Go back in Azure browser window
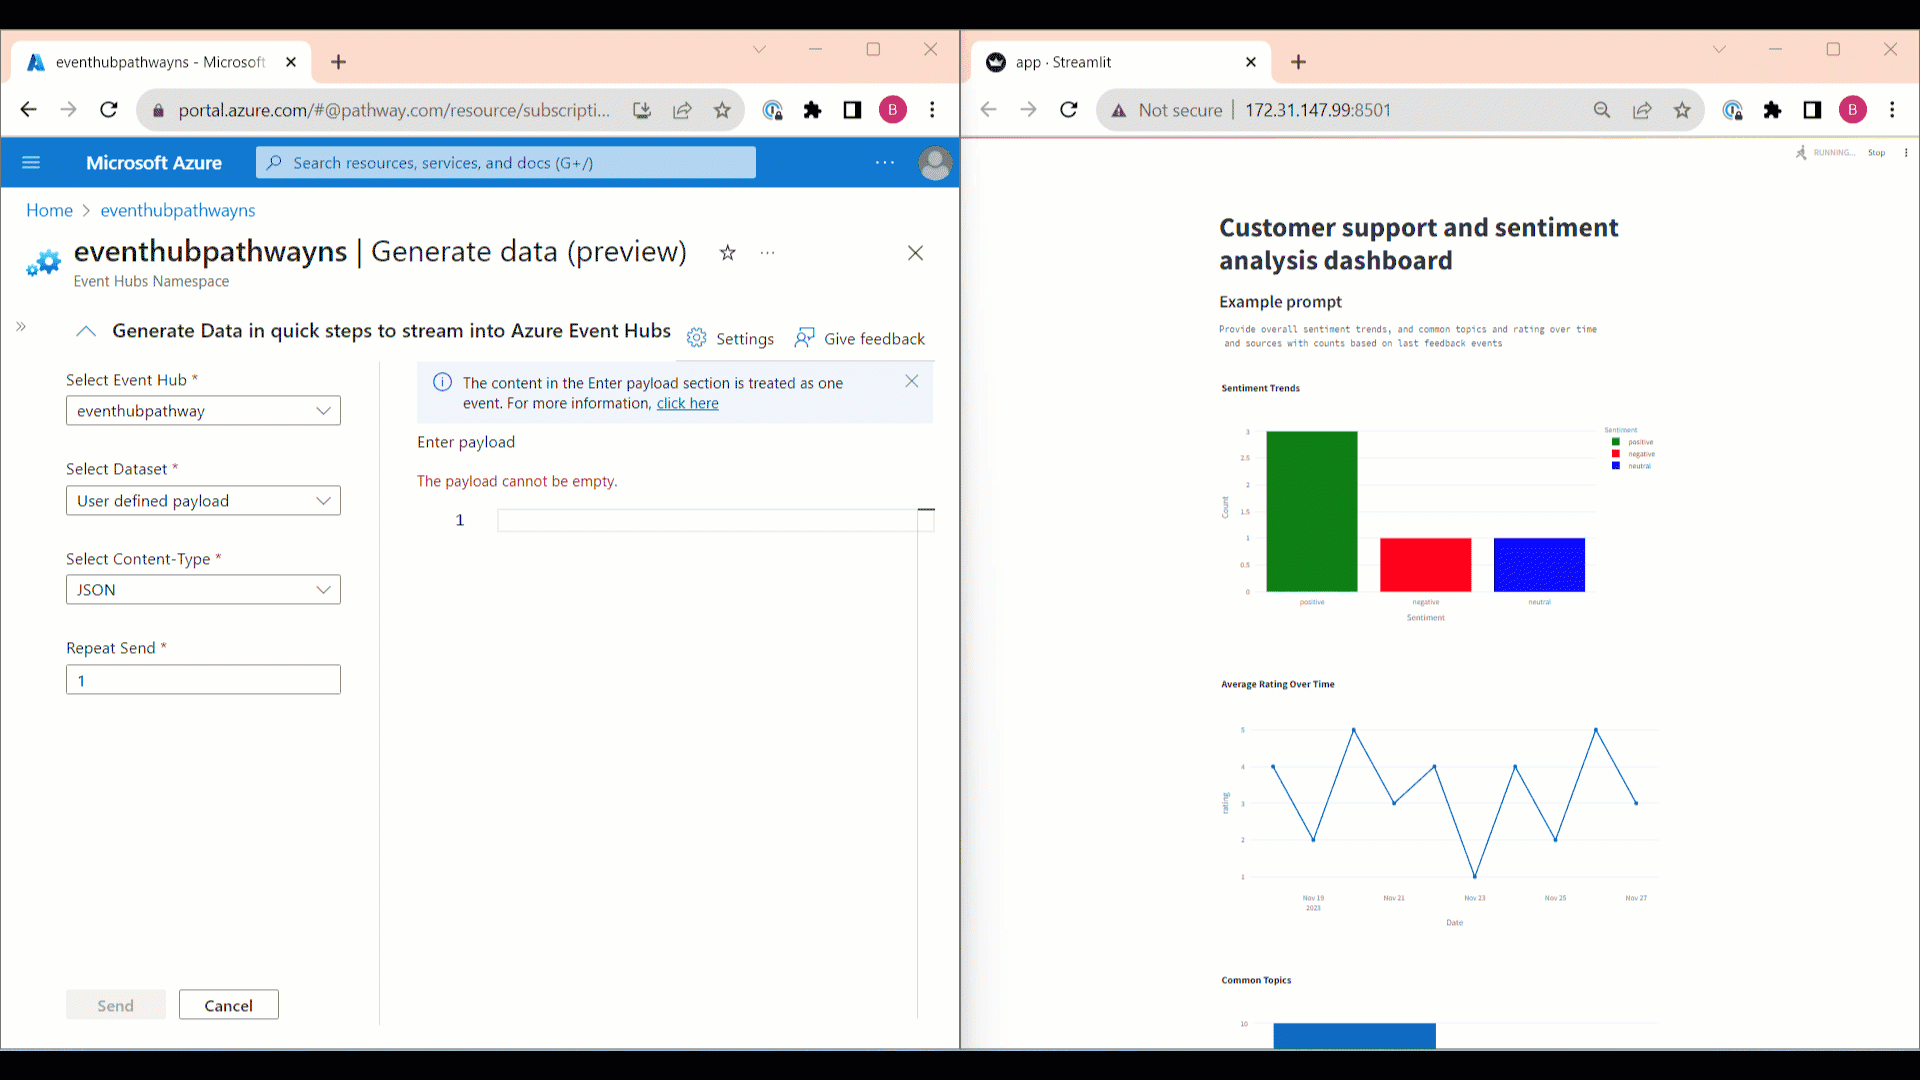This screenshot has width=1920, height=1080. 29,110
